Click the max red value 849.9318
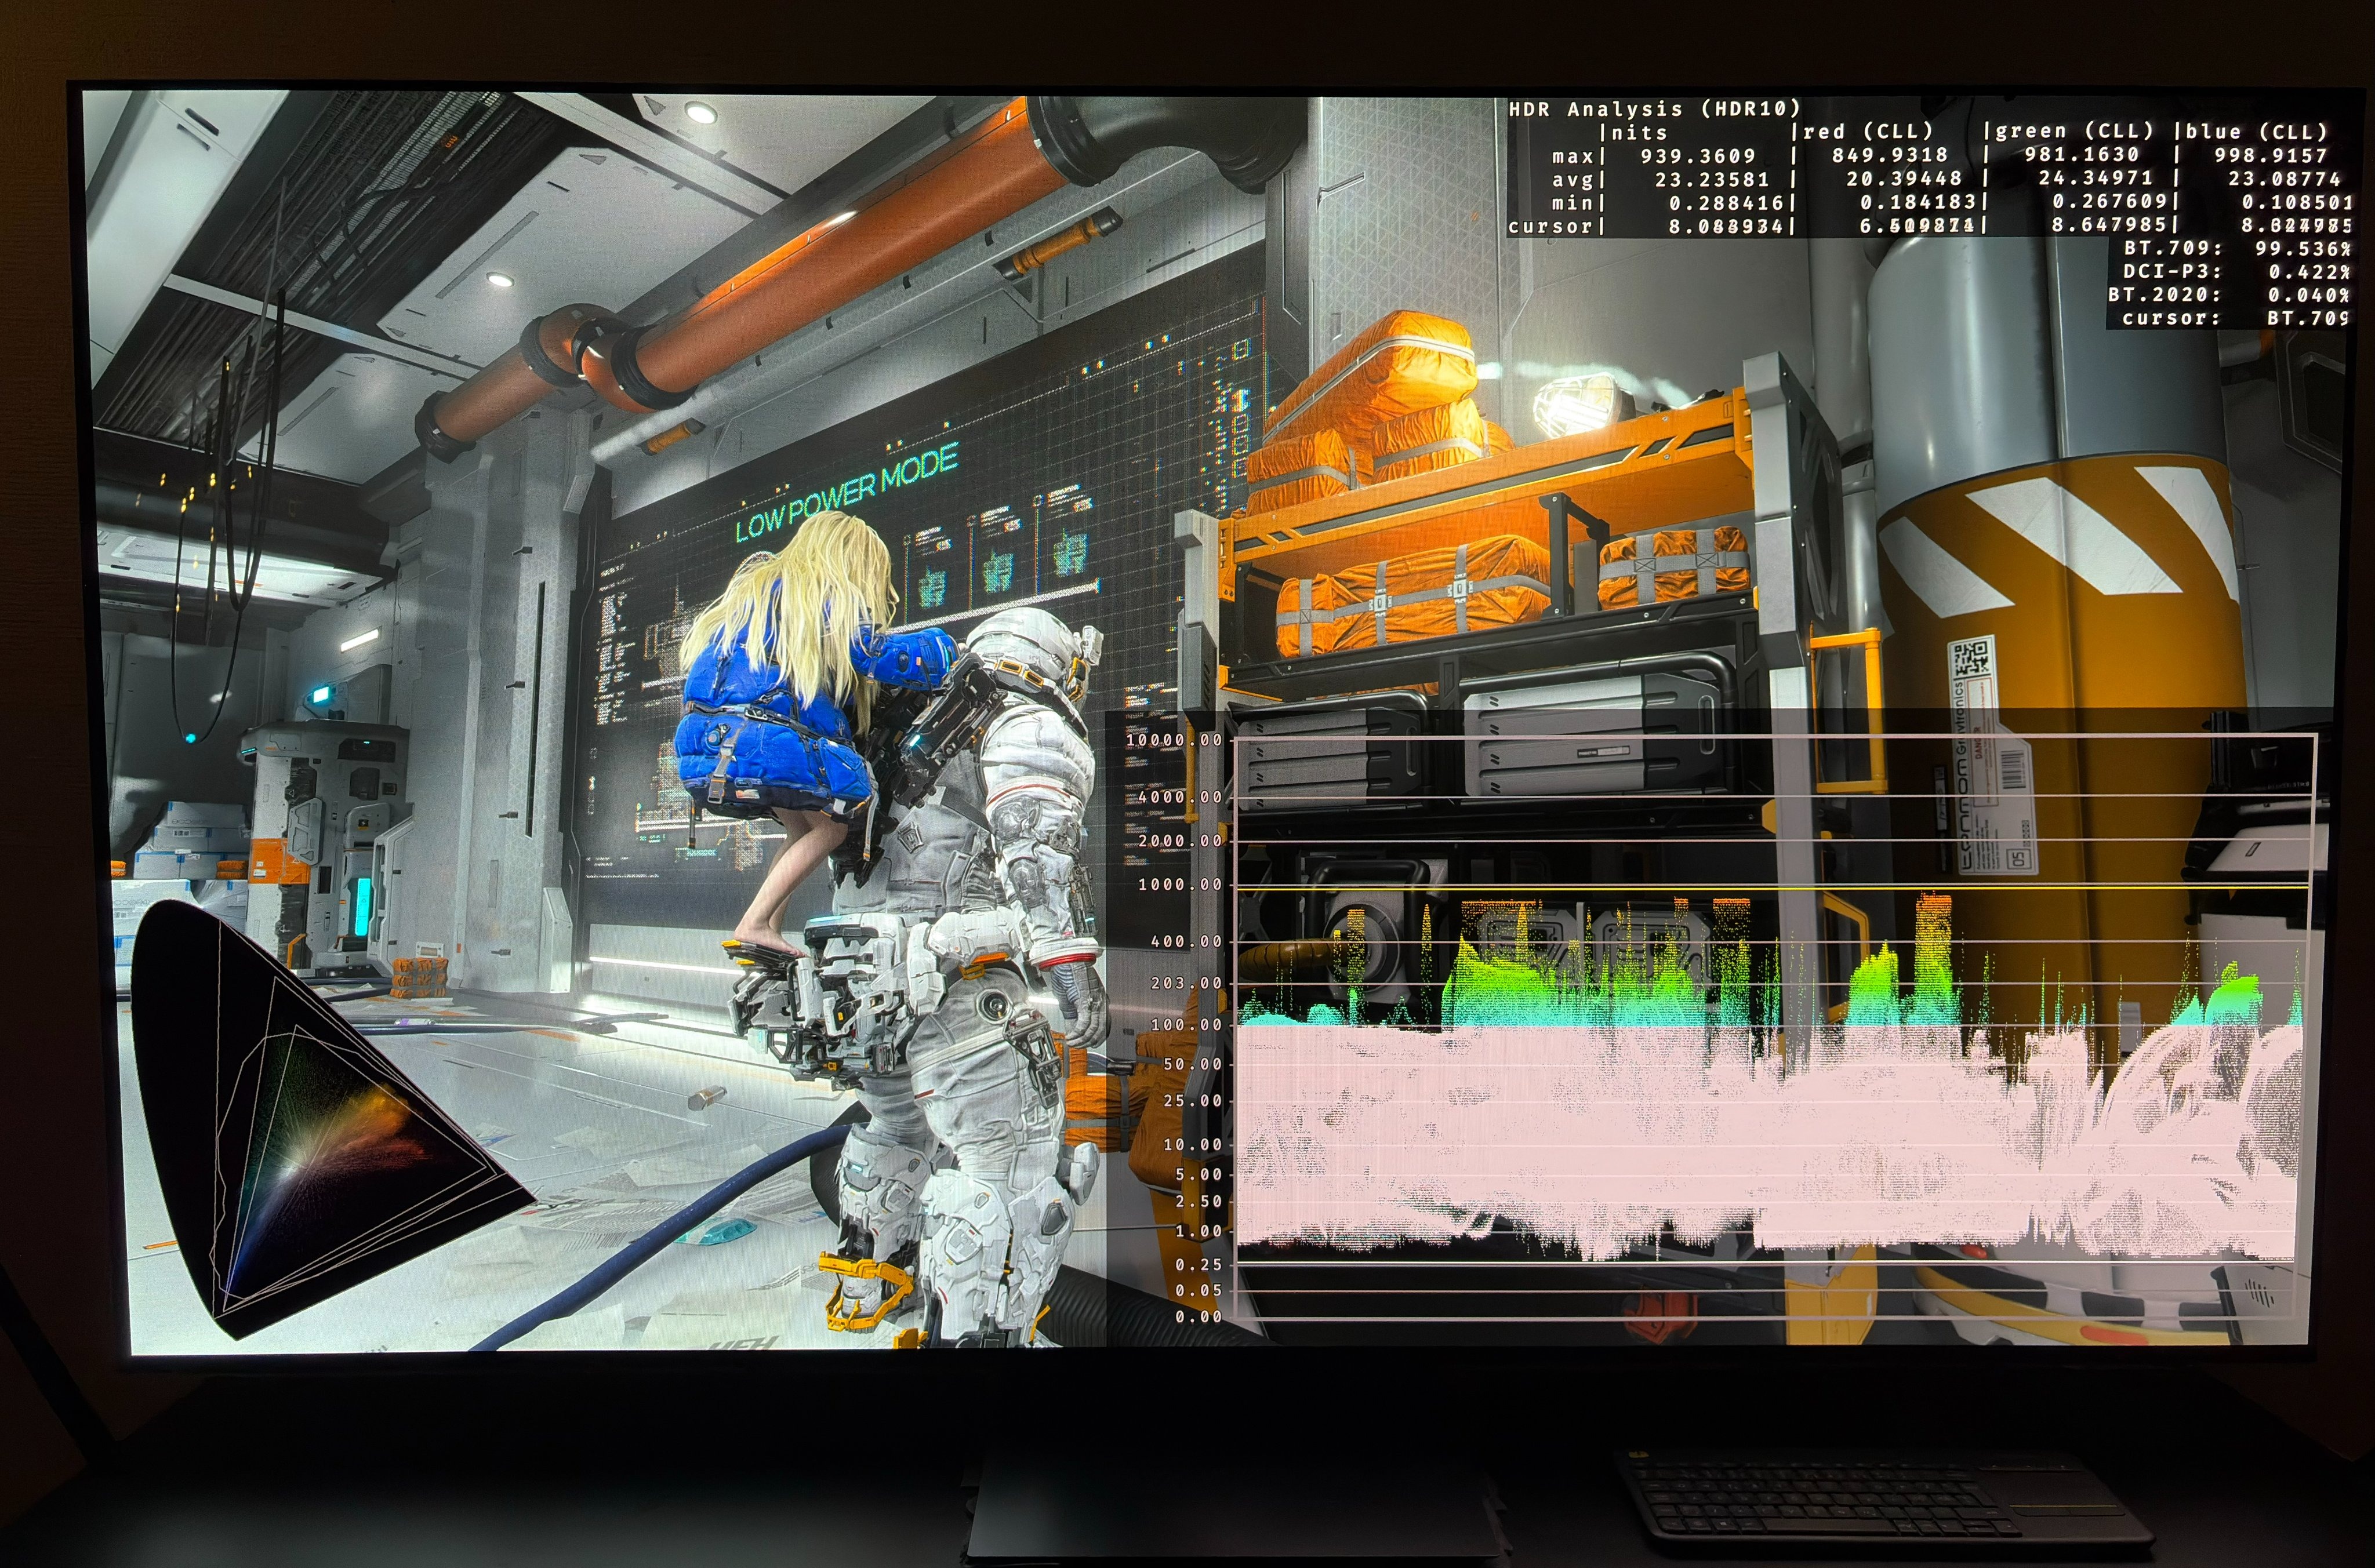This screenshot has width=2375, height=1568. 1890,155
